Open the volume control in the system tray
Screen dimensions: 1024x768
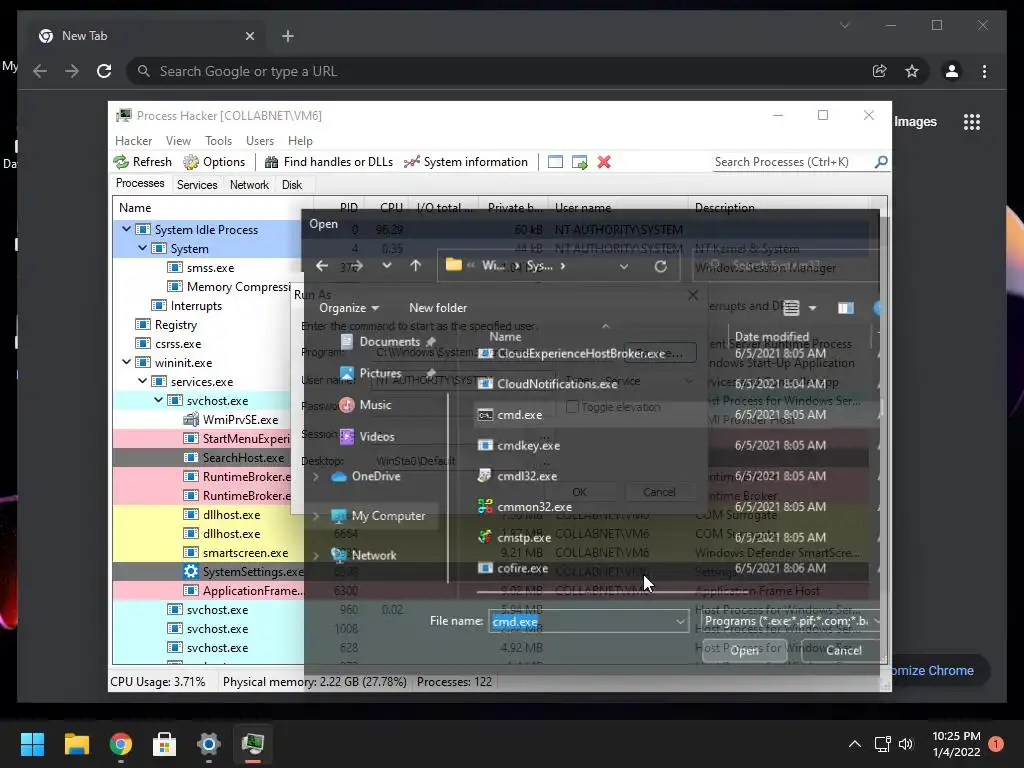905,744
